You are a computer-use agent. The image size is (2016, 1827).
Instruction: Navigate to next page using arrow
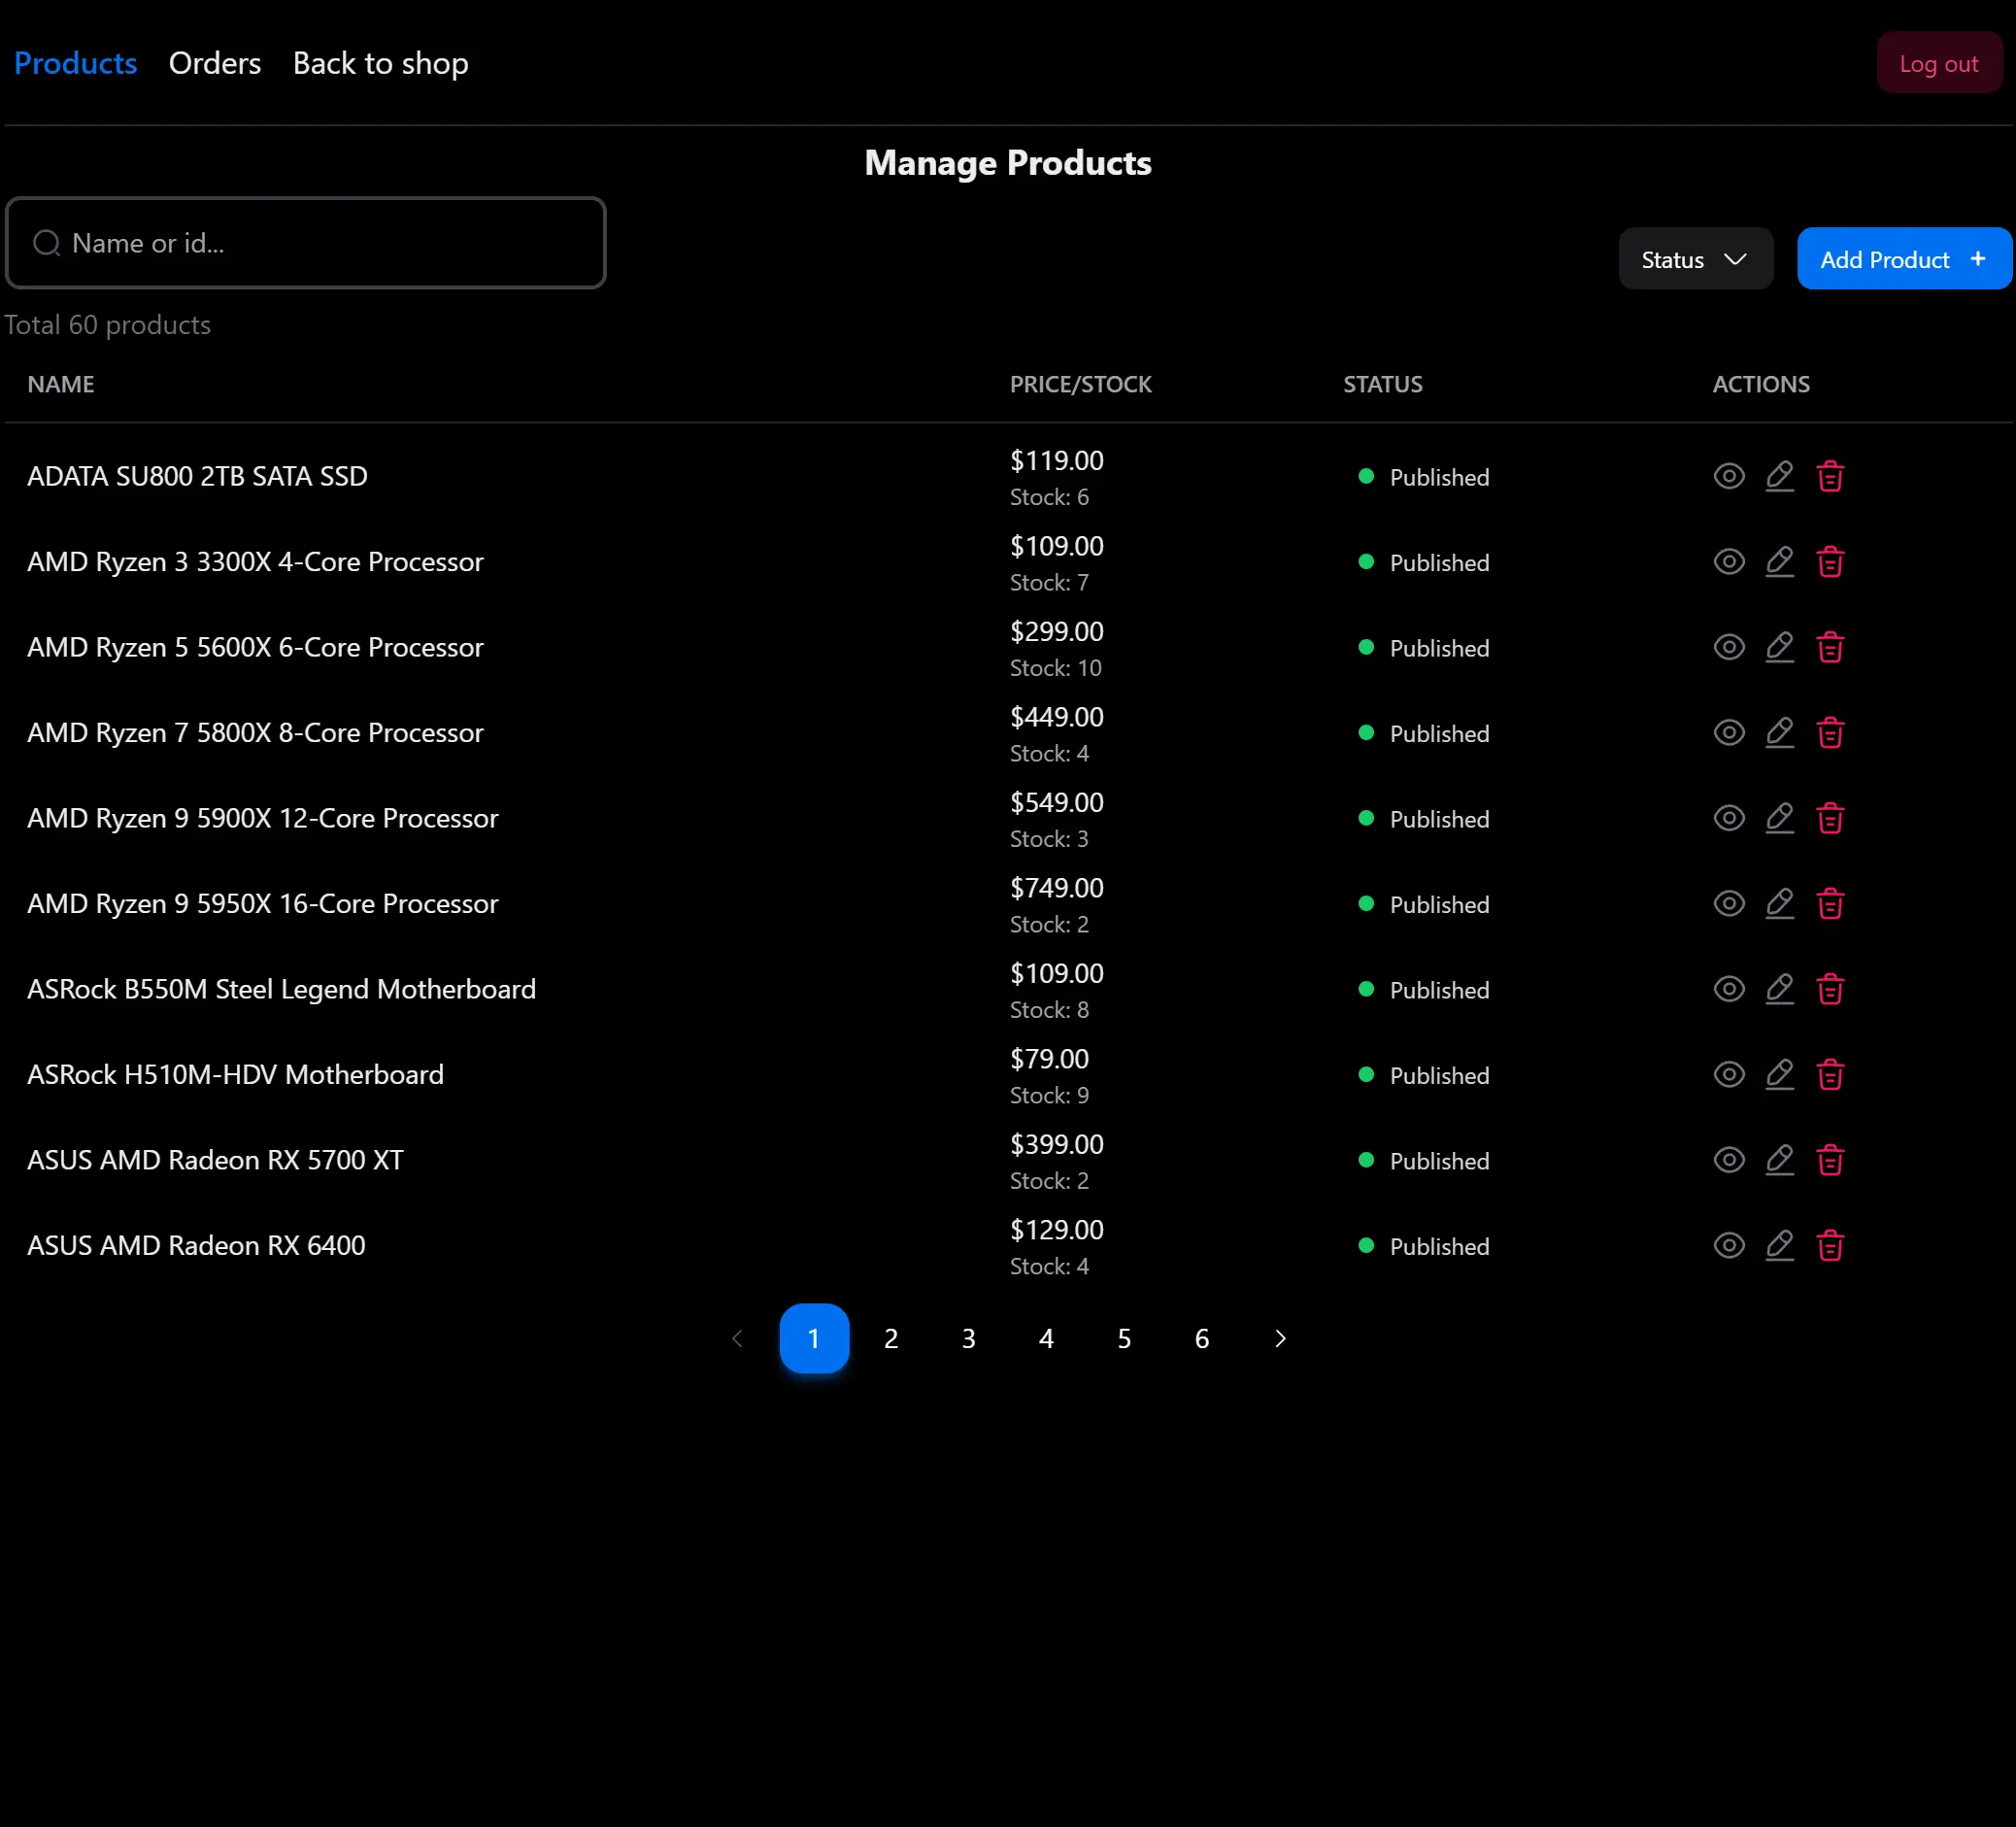[1282, 1338]
